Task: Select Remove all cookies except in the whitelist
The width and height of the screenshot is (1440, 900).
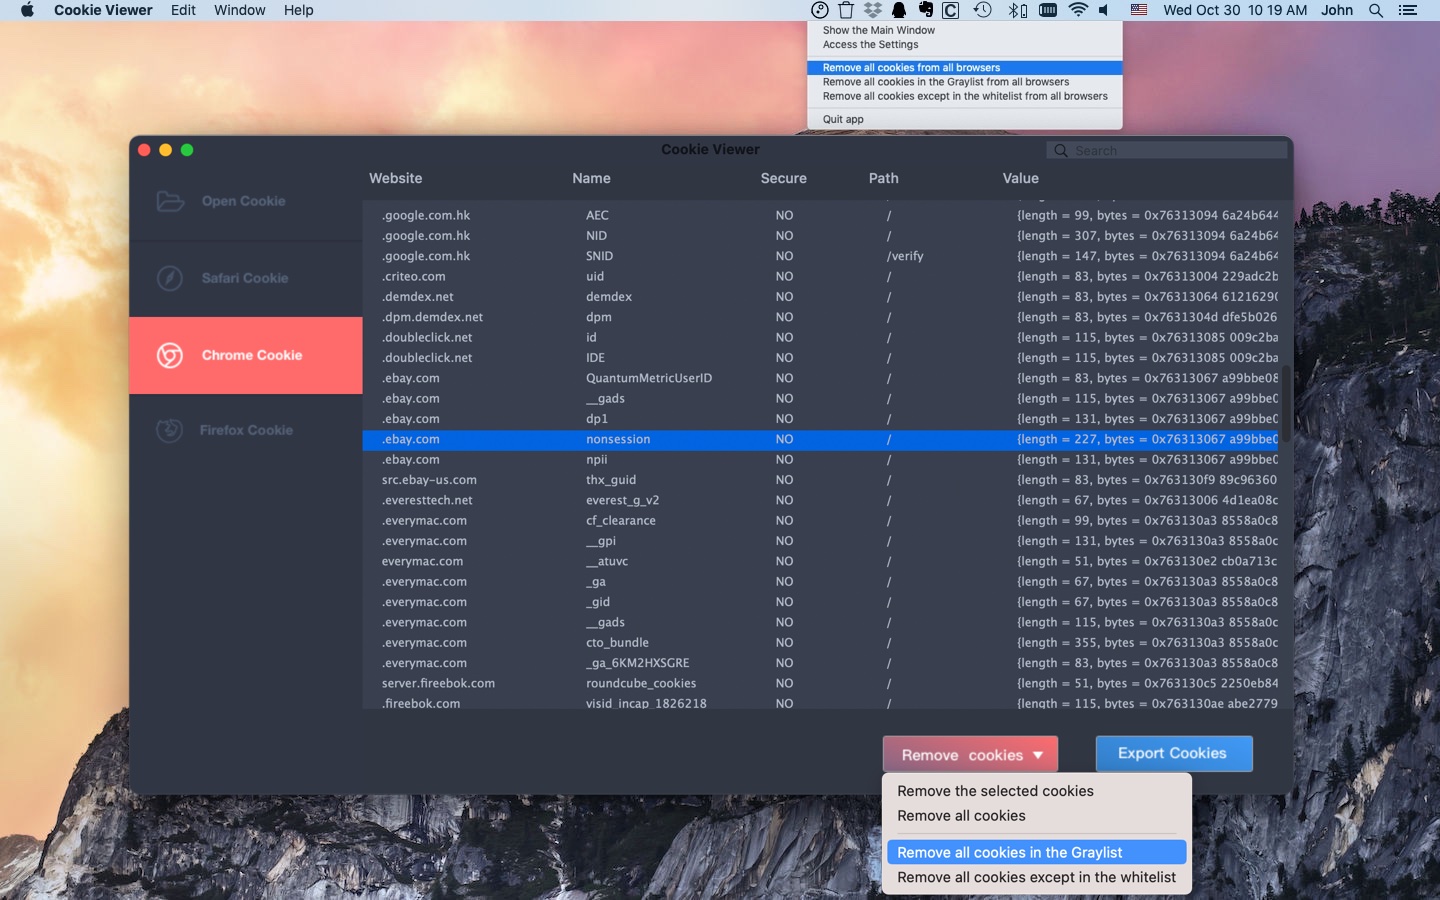Action: pyautogui.click(x=1036, y=877)
